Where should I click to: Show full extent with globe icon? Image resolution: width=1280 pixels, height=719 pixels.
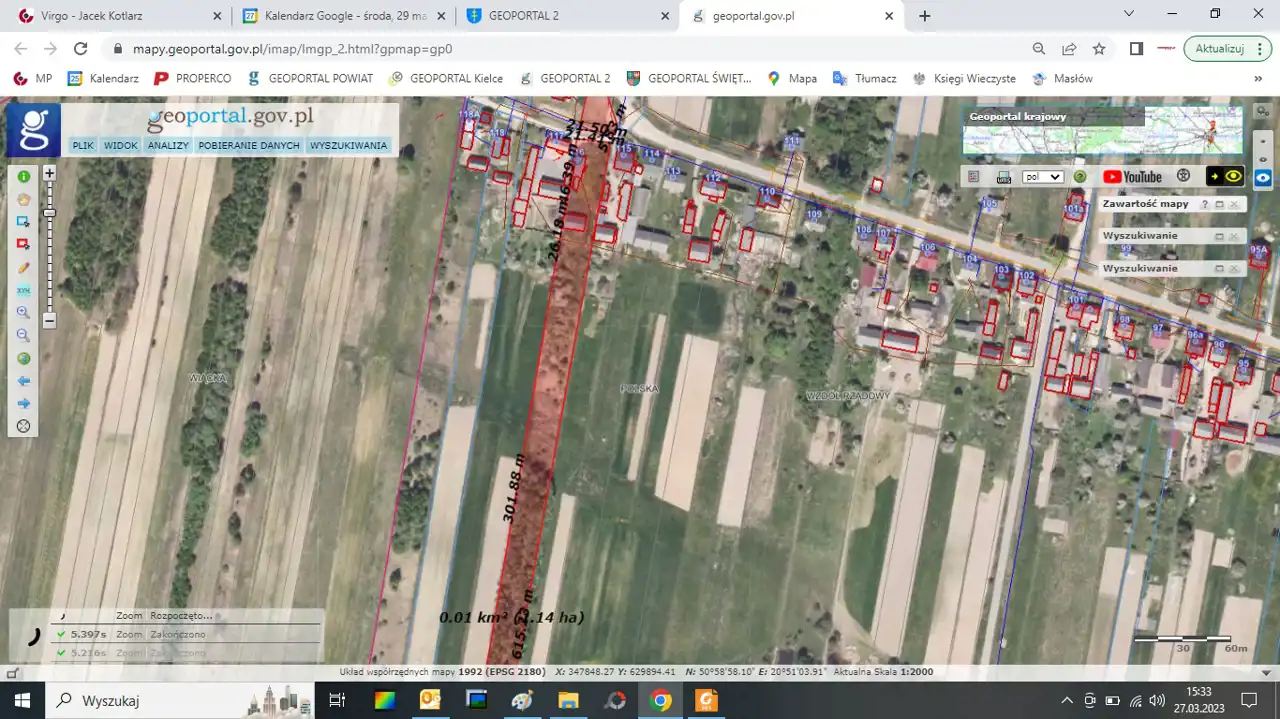tap(23, 359)
